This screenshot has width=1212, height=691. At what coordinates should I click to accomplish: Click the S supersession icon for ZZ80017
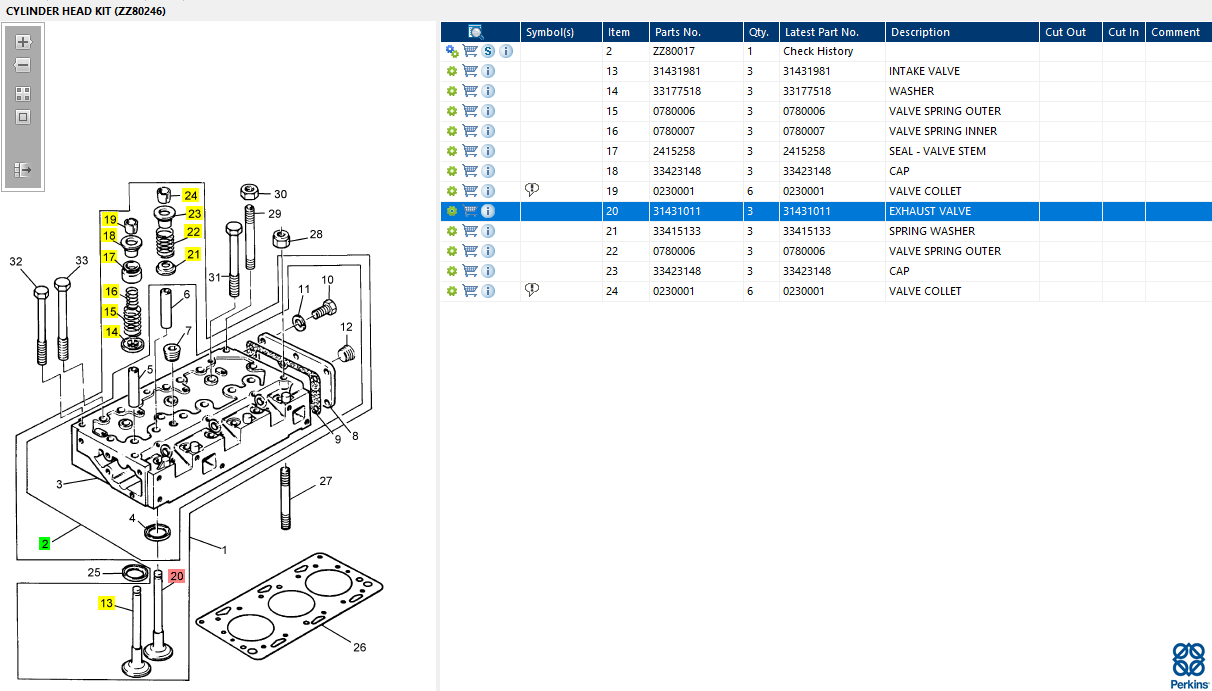tap(488, 51)
